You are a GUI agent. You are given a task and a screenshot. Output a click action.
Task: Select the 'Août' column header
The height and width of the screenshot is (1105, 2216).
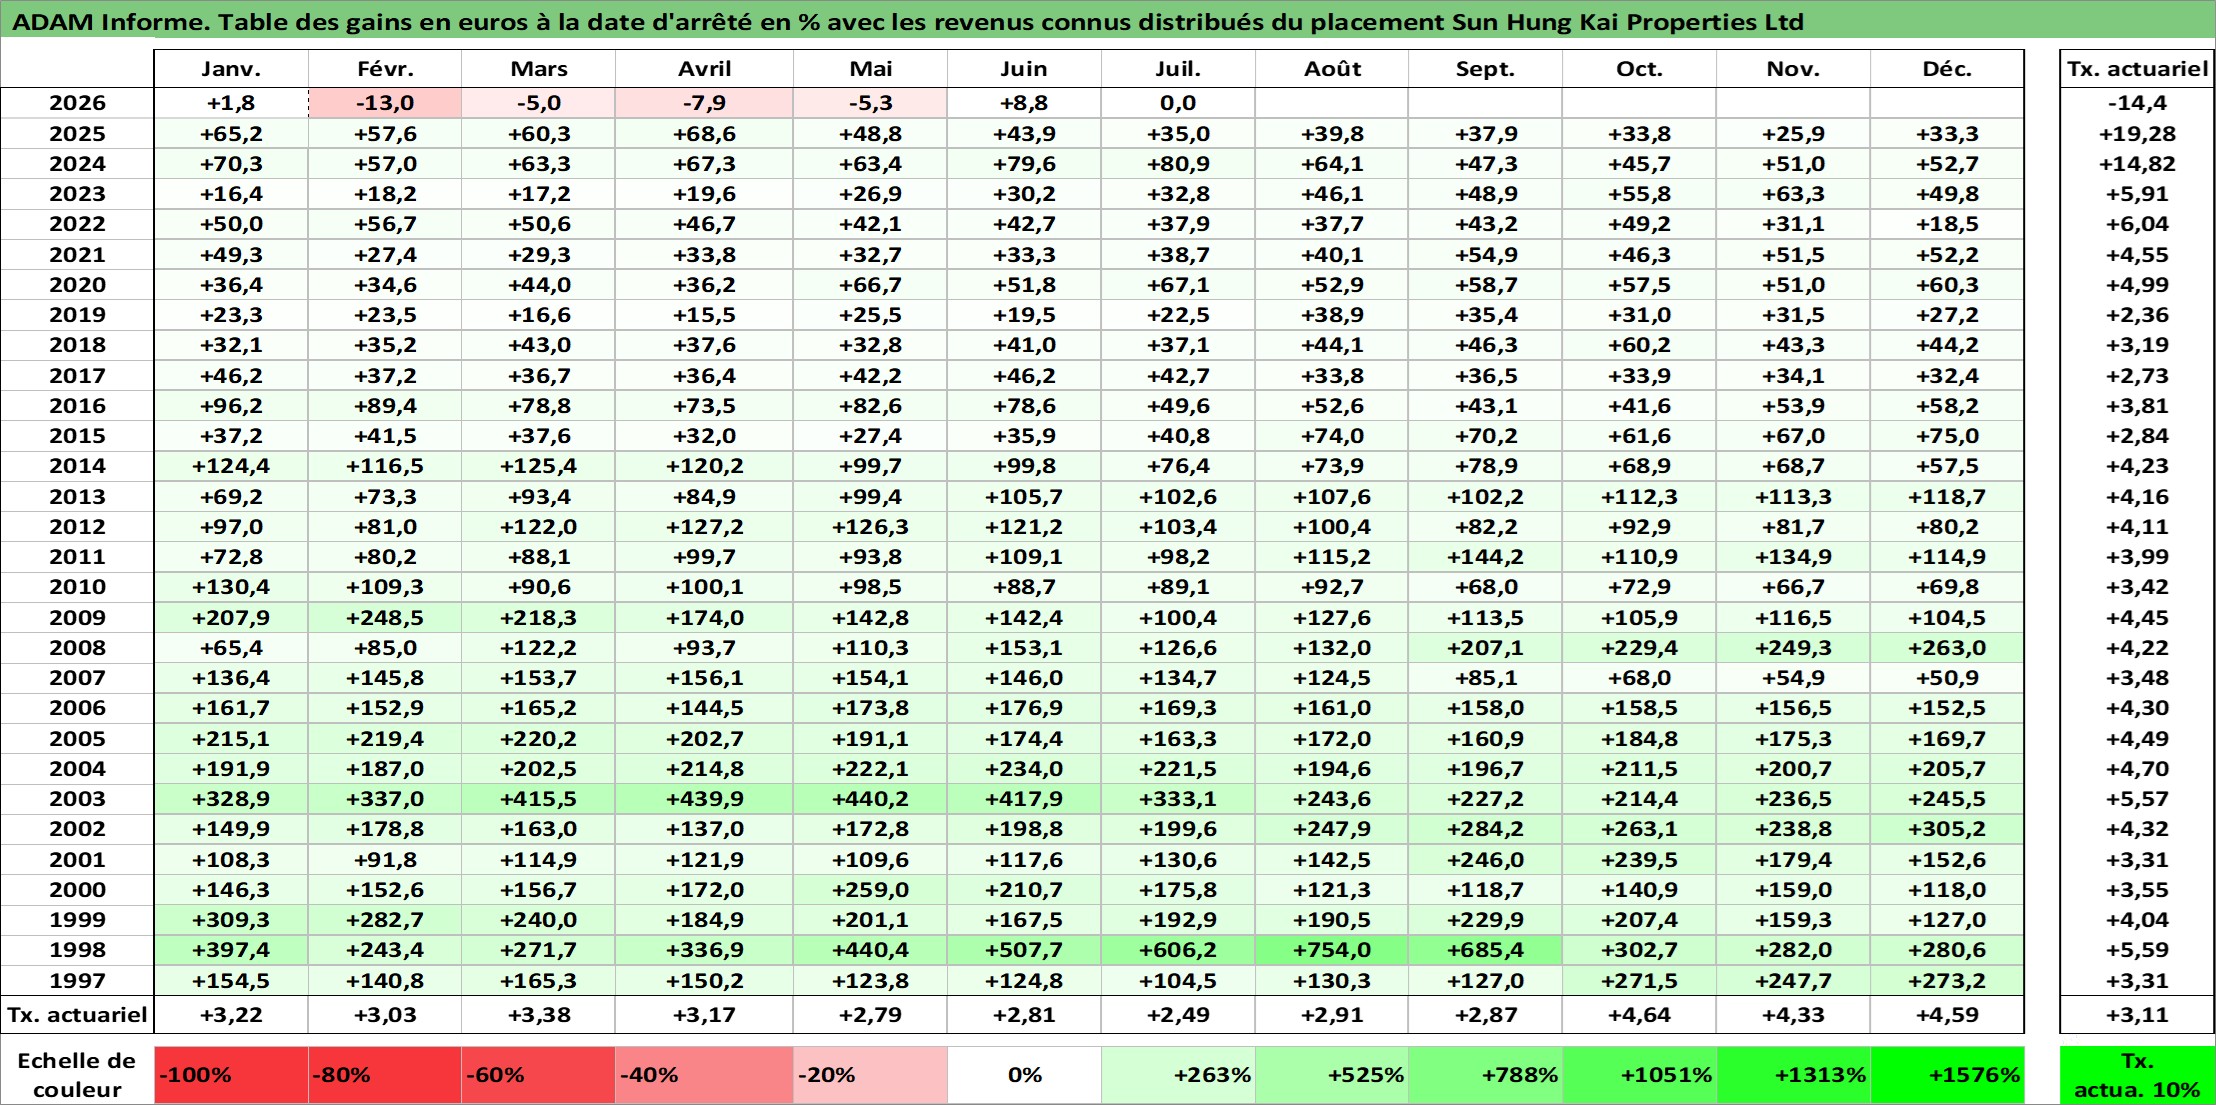click(x=1332, y=69)
